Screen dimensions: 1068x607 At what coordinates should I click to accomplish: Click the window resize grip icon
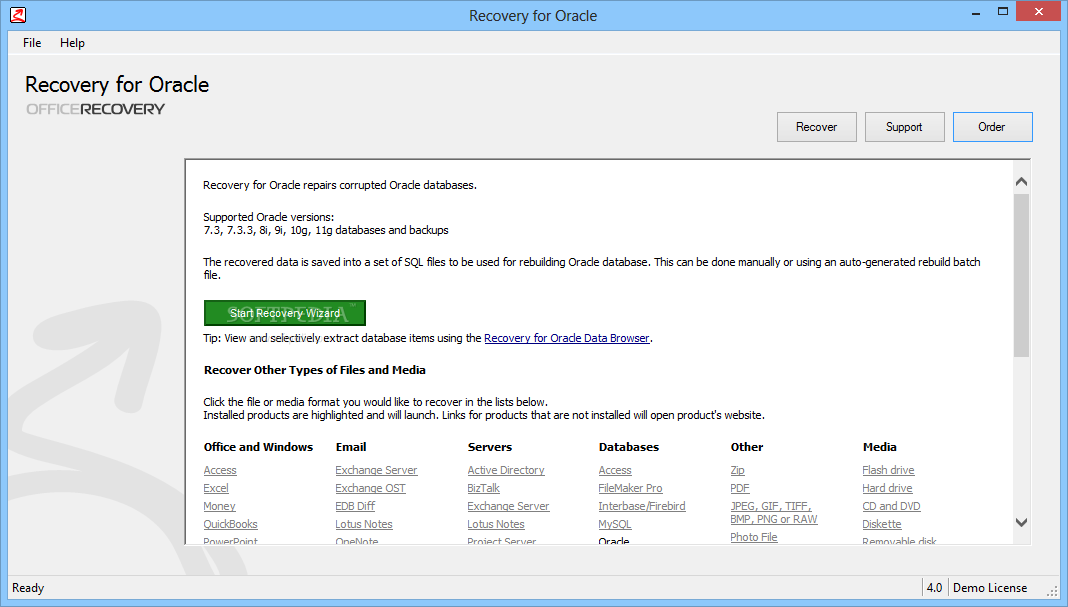point(1052,591)
